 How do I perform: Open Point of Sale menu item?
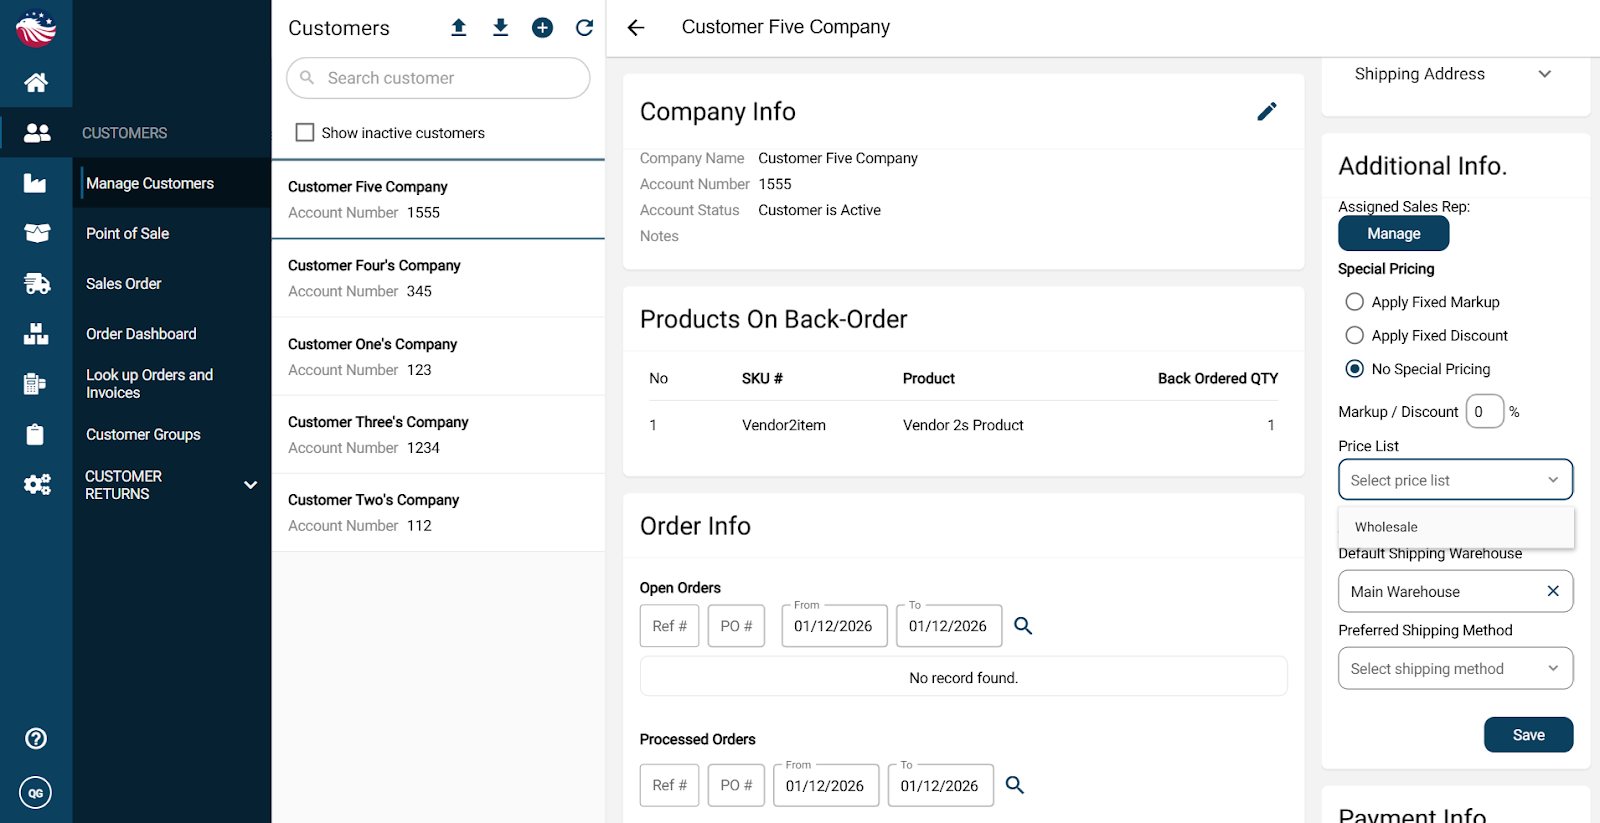coord(128,233)
